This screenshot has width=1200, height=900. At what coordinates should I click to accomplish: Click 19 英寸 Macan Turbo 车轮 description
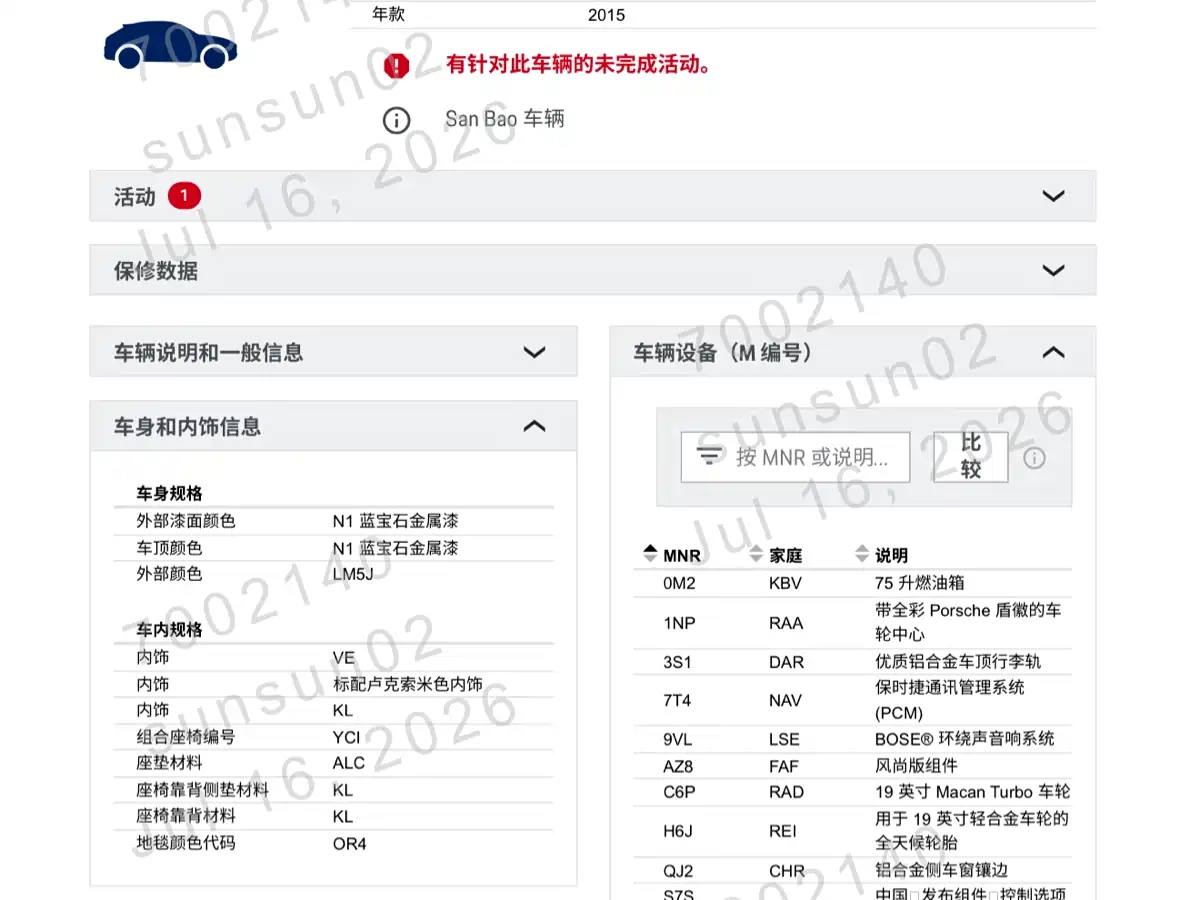click(972, 792)
